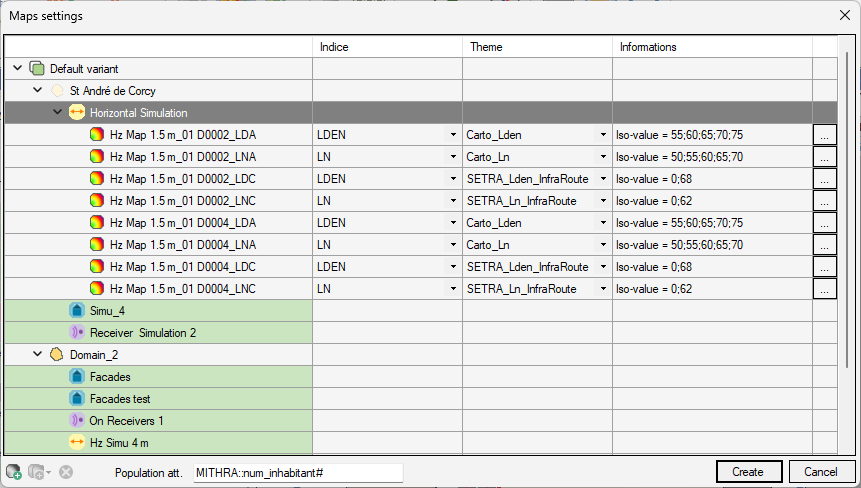
Task: Open Indice dropdown for D0004_LNC
Action: [453, 288]
